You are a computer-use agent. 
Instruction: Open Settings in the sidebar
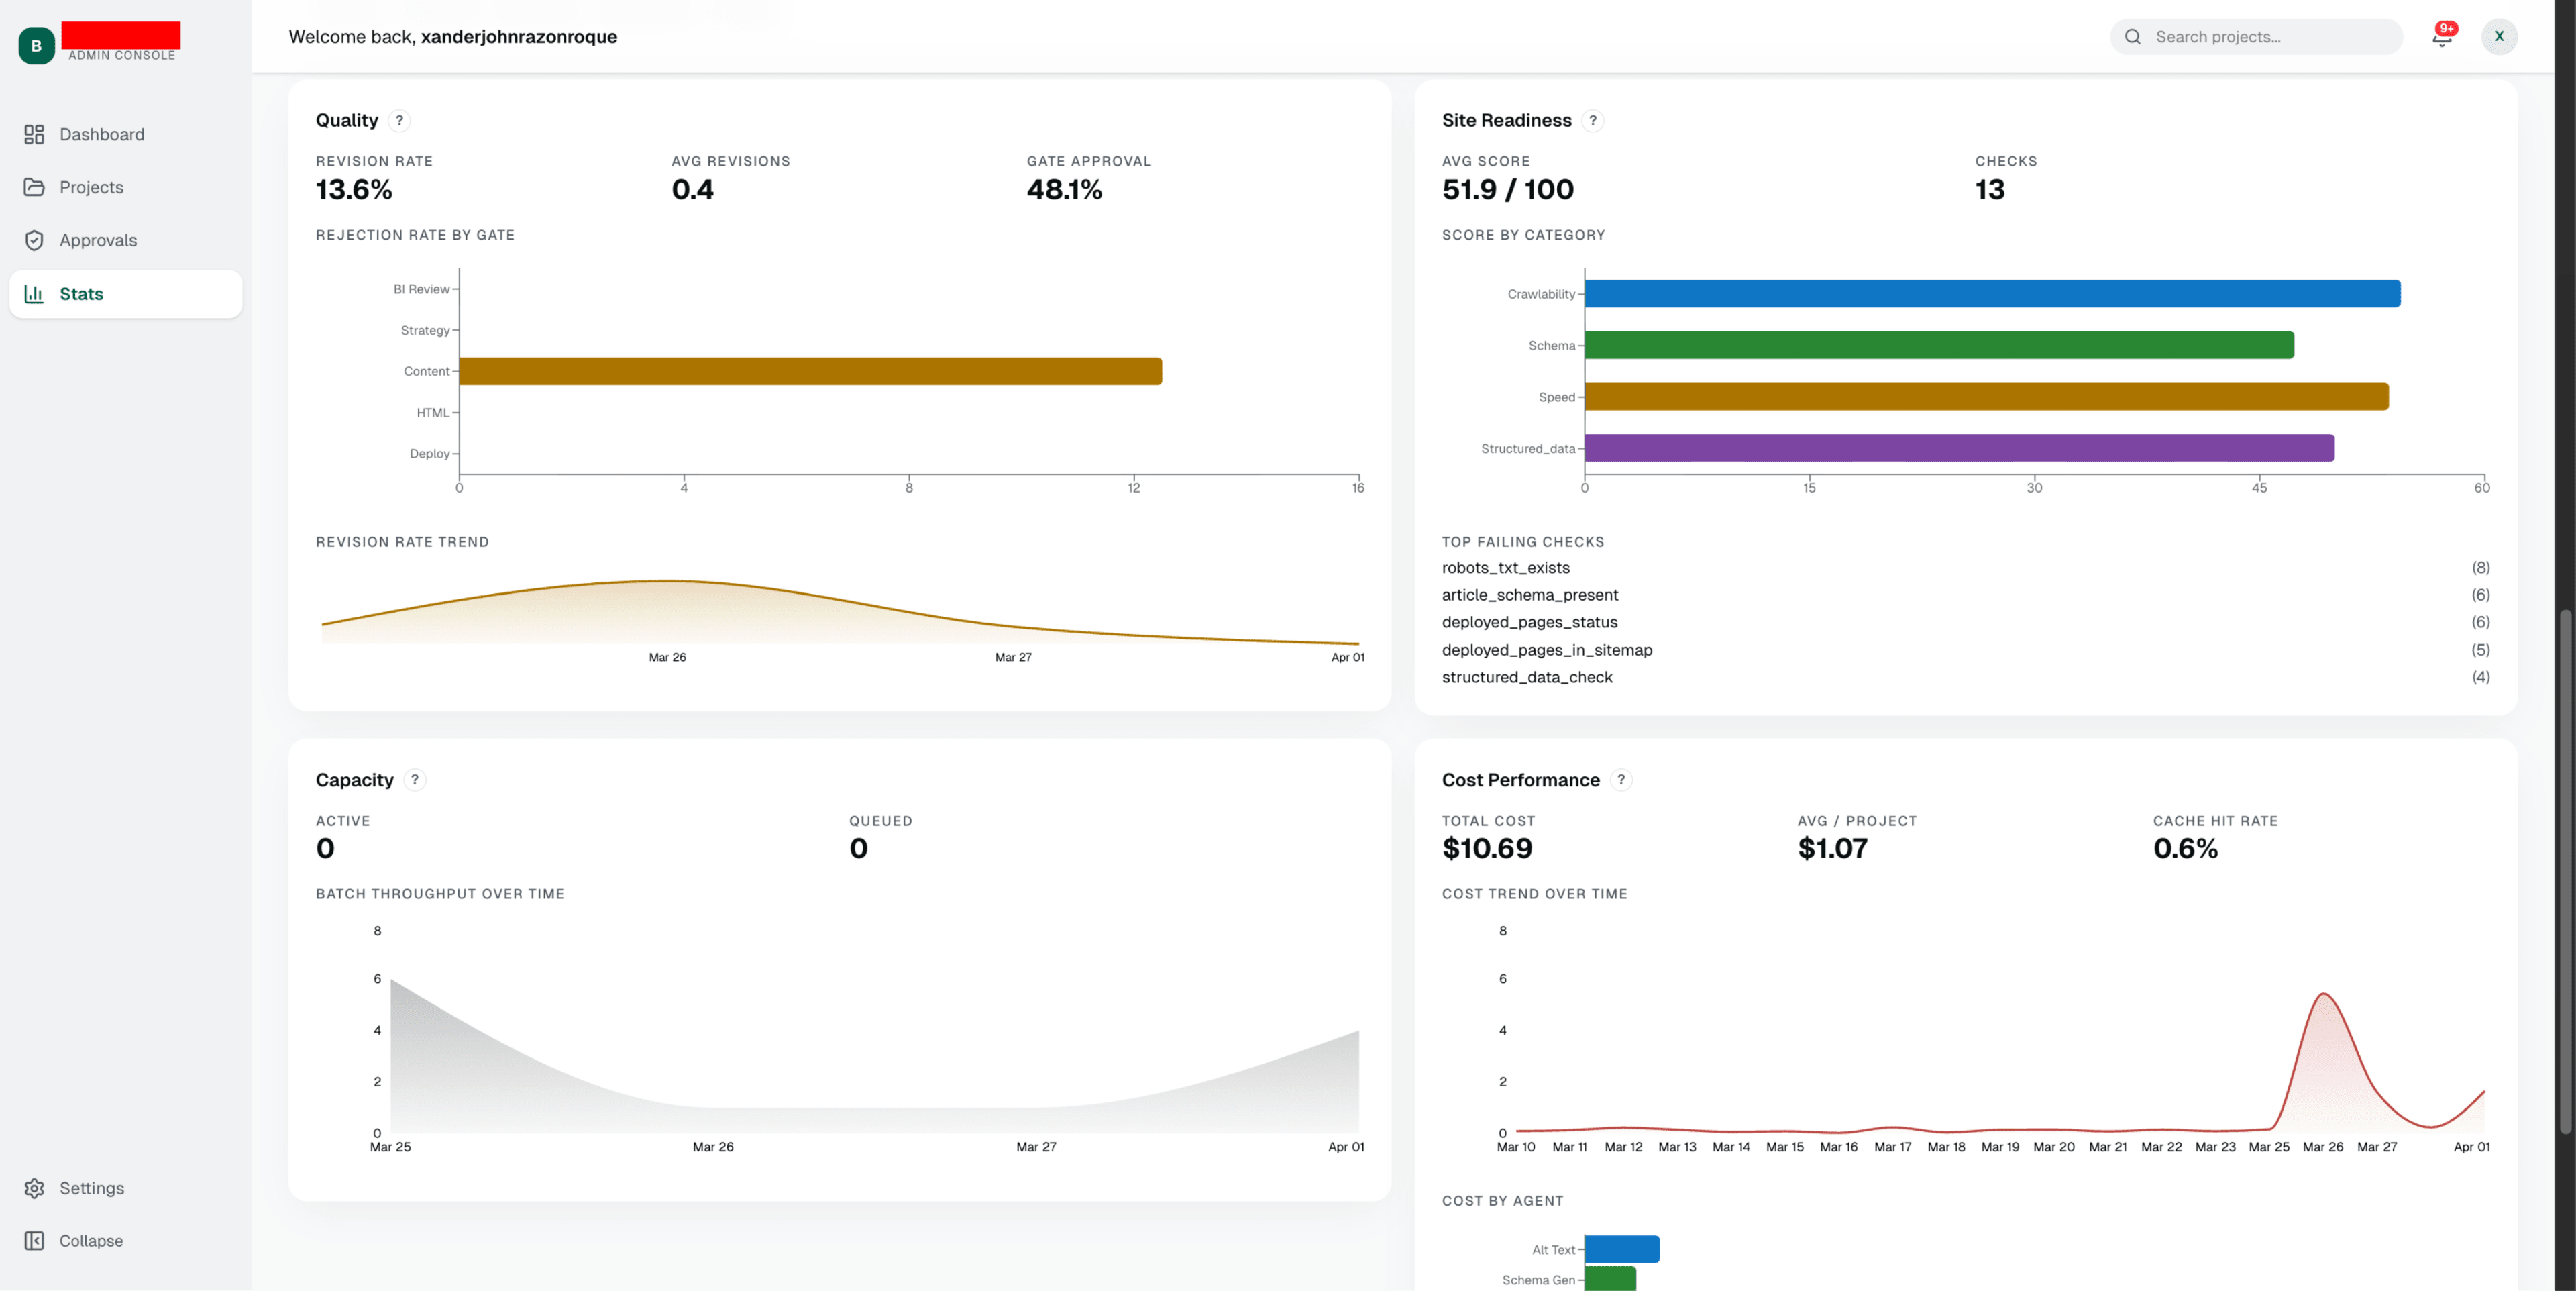(x=125, y=1188)
